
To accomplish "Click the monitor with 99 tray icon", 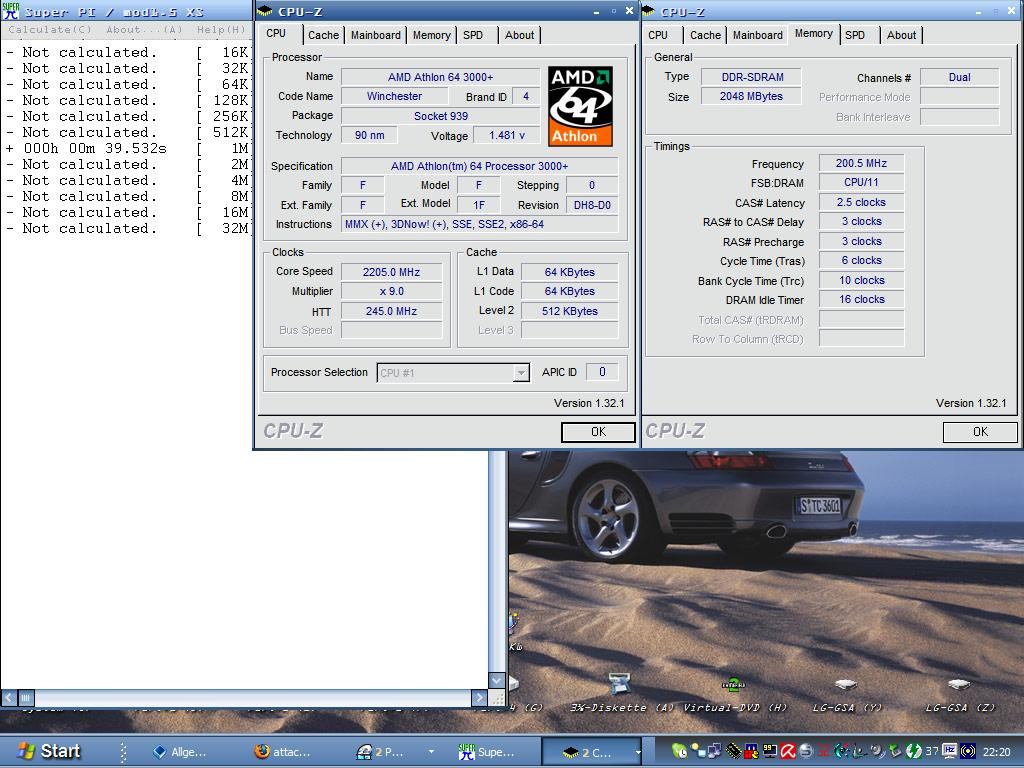I will (x=769, y=751).
